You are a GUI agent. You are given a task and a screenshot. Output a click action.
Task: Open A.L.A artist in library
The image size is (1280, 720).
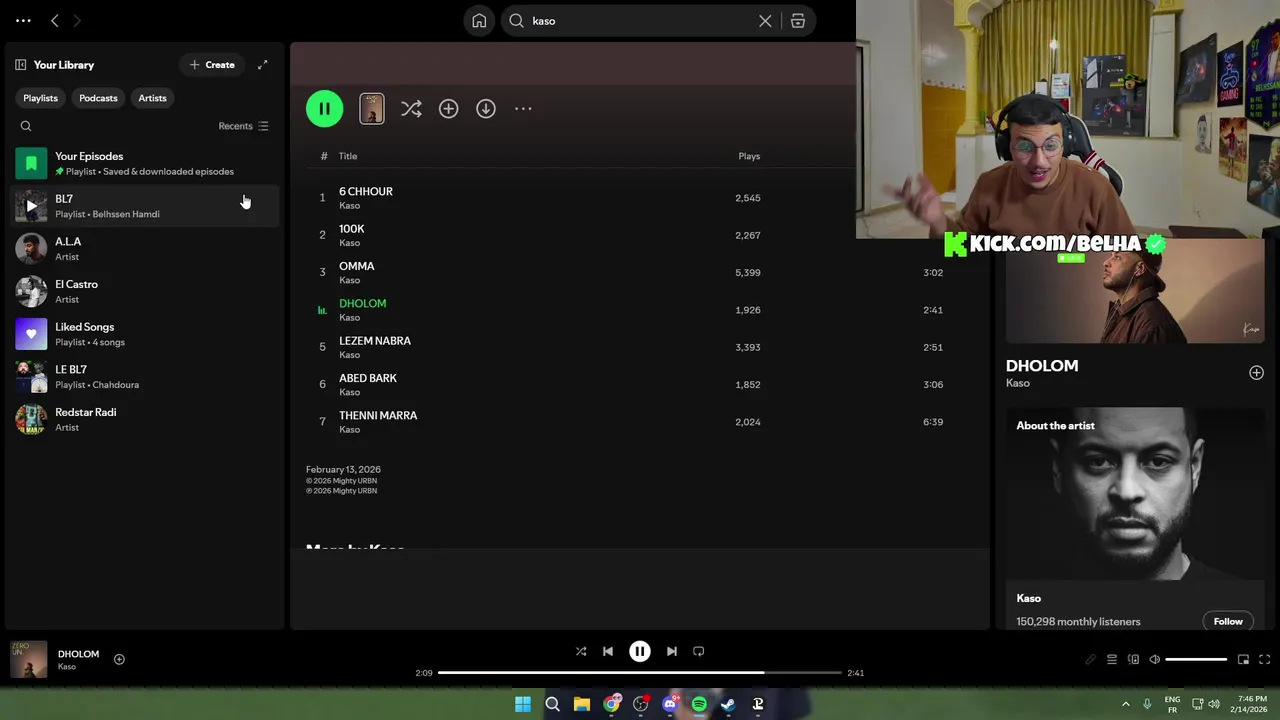[145, 248]
